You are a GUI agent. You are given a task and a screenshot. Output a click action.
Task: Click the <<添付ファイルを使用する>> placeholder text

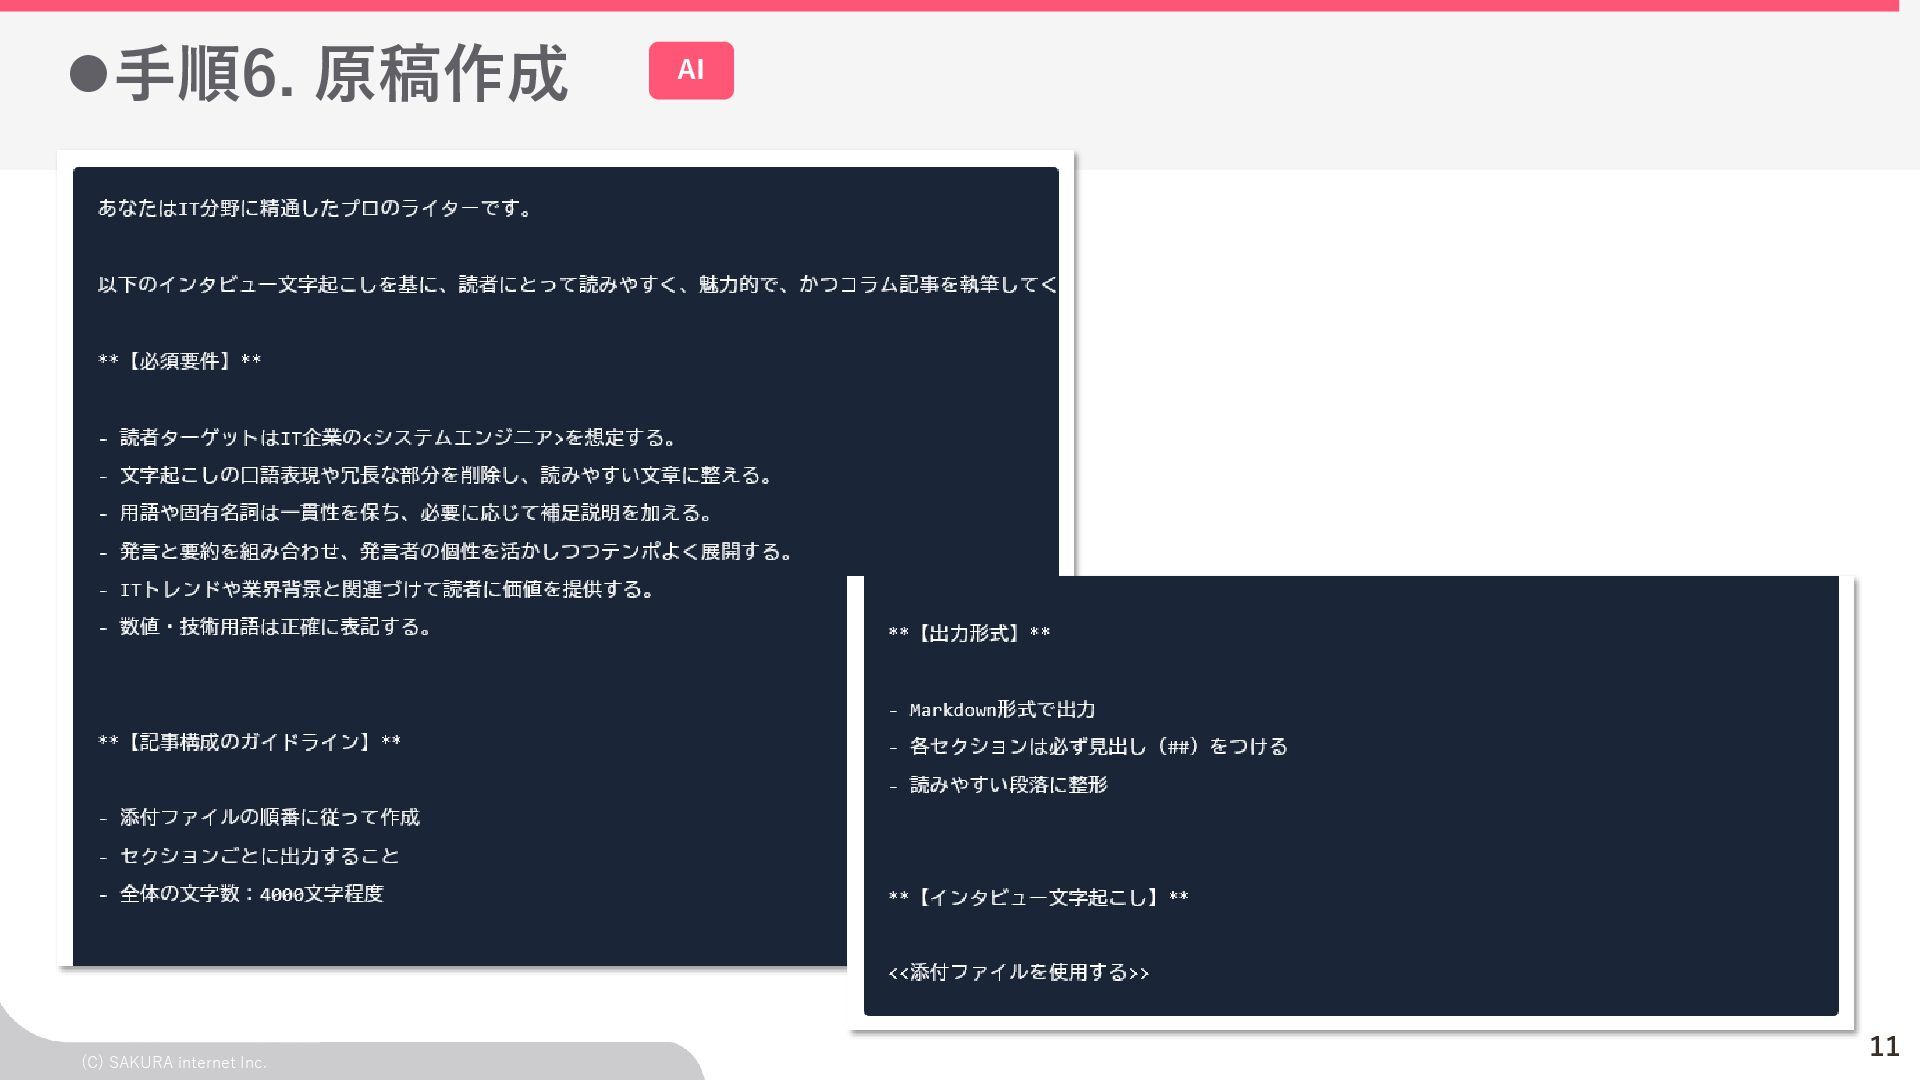coord(1018,972)
